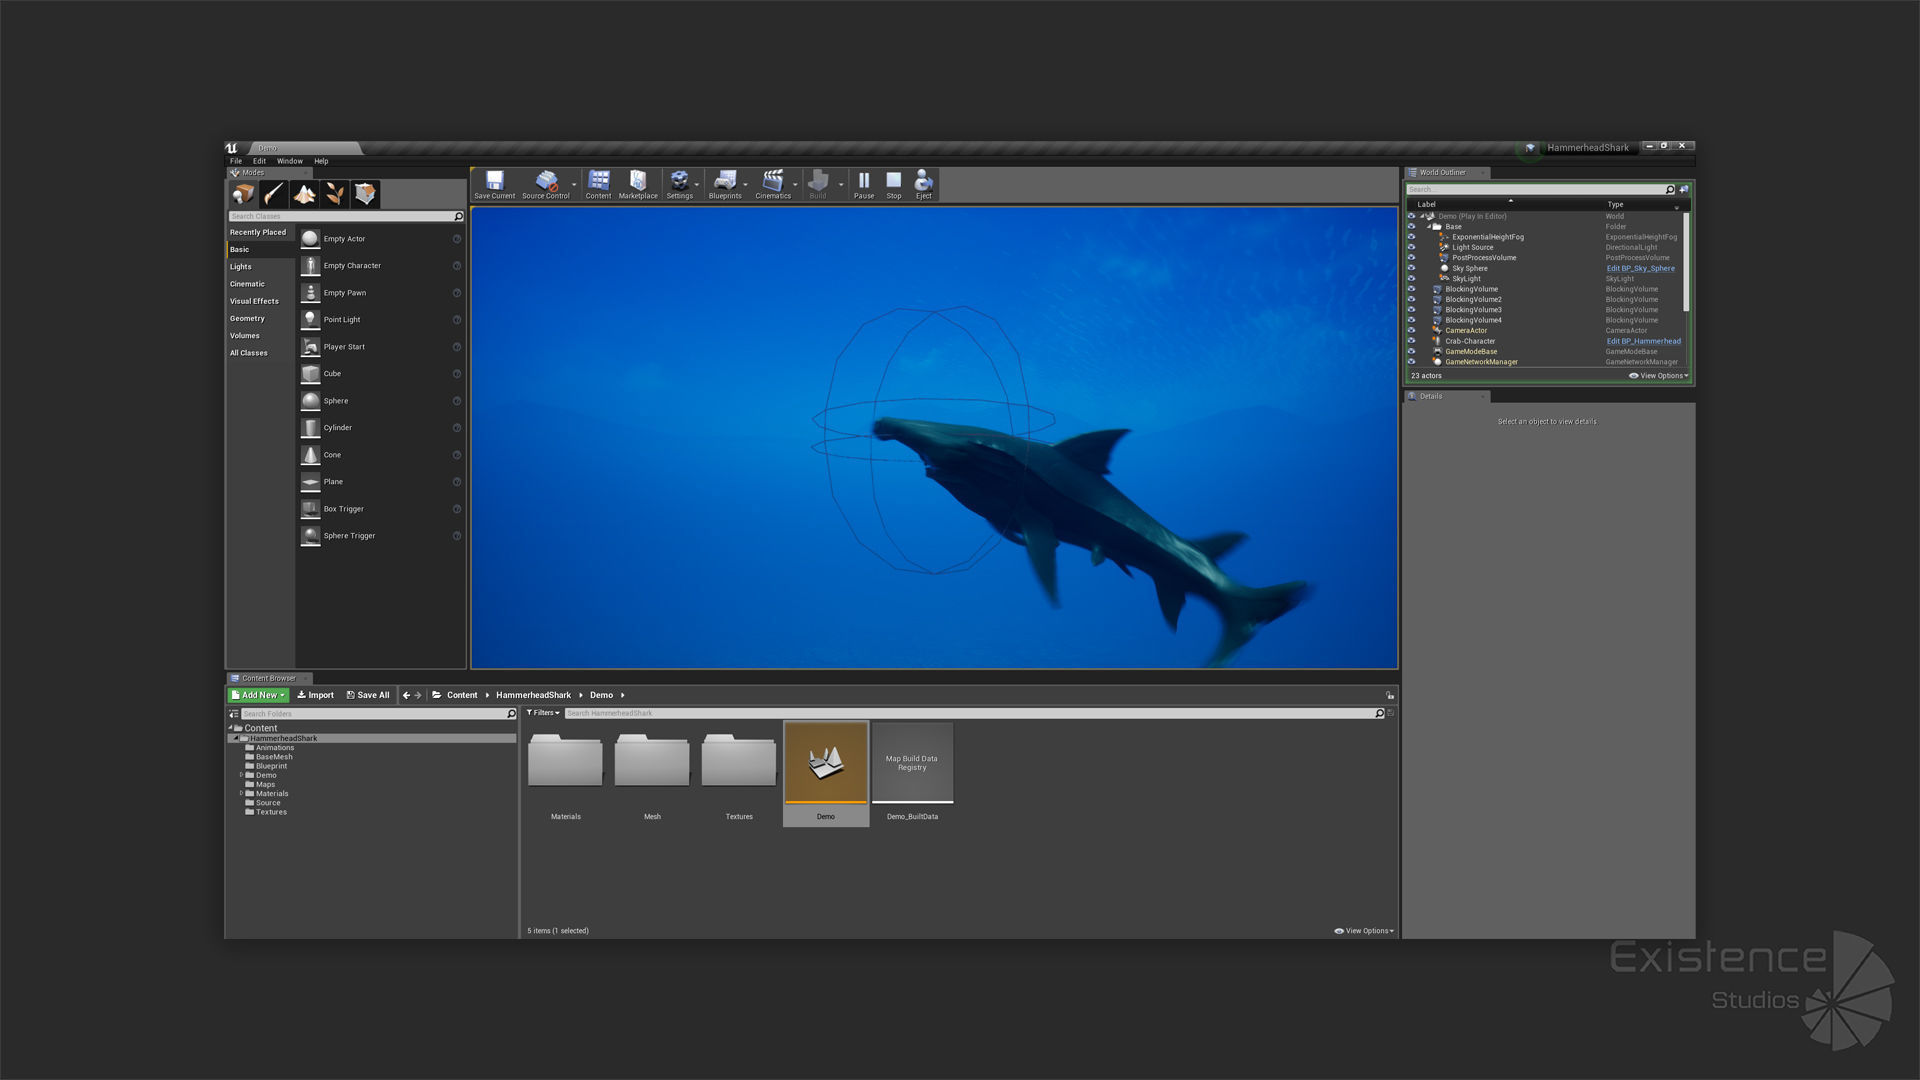This screenshot has width=1920, height=1080.
Task: Click Save All button
Action: tap(368, 695)
